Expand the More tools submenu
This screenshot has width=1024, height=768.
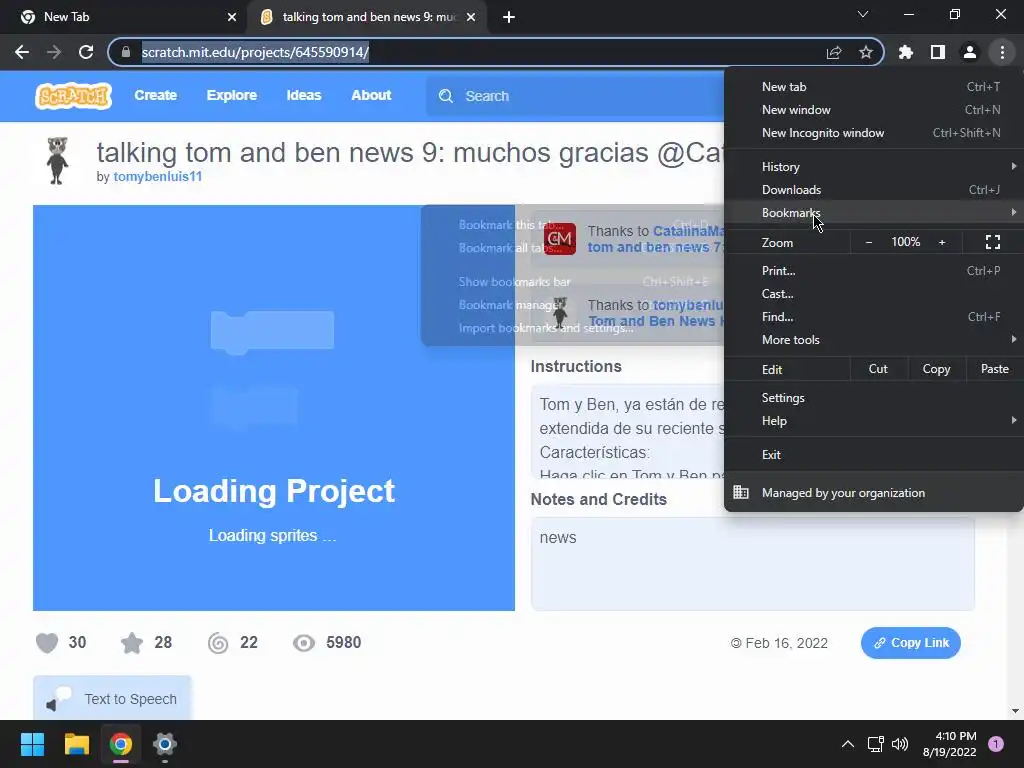tap(874, 340)
